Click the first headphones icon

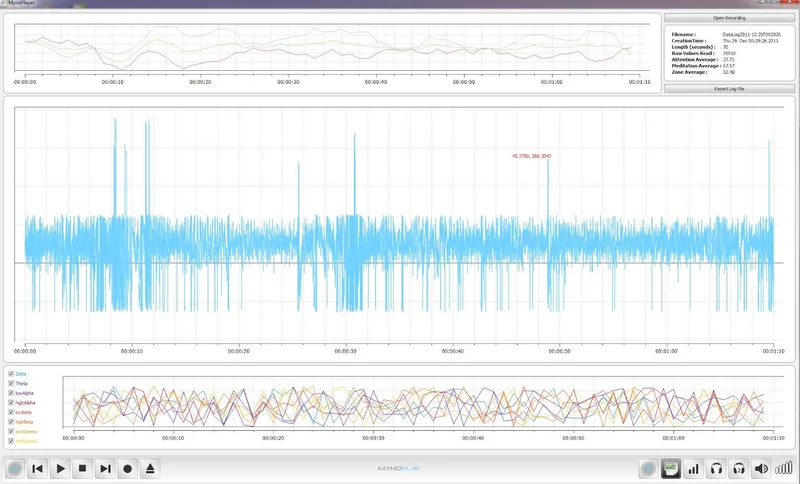716,469
